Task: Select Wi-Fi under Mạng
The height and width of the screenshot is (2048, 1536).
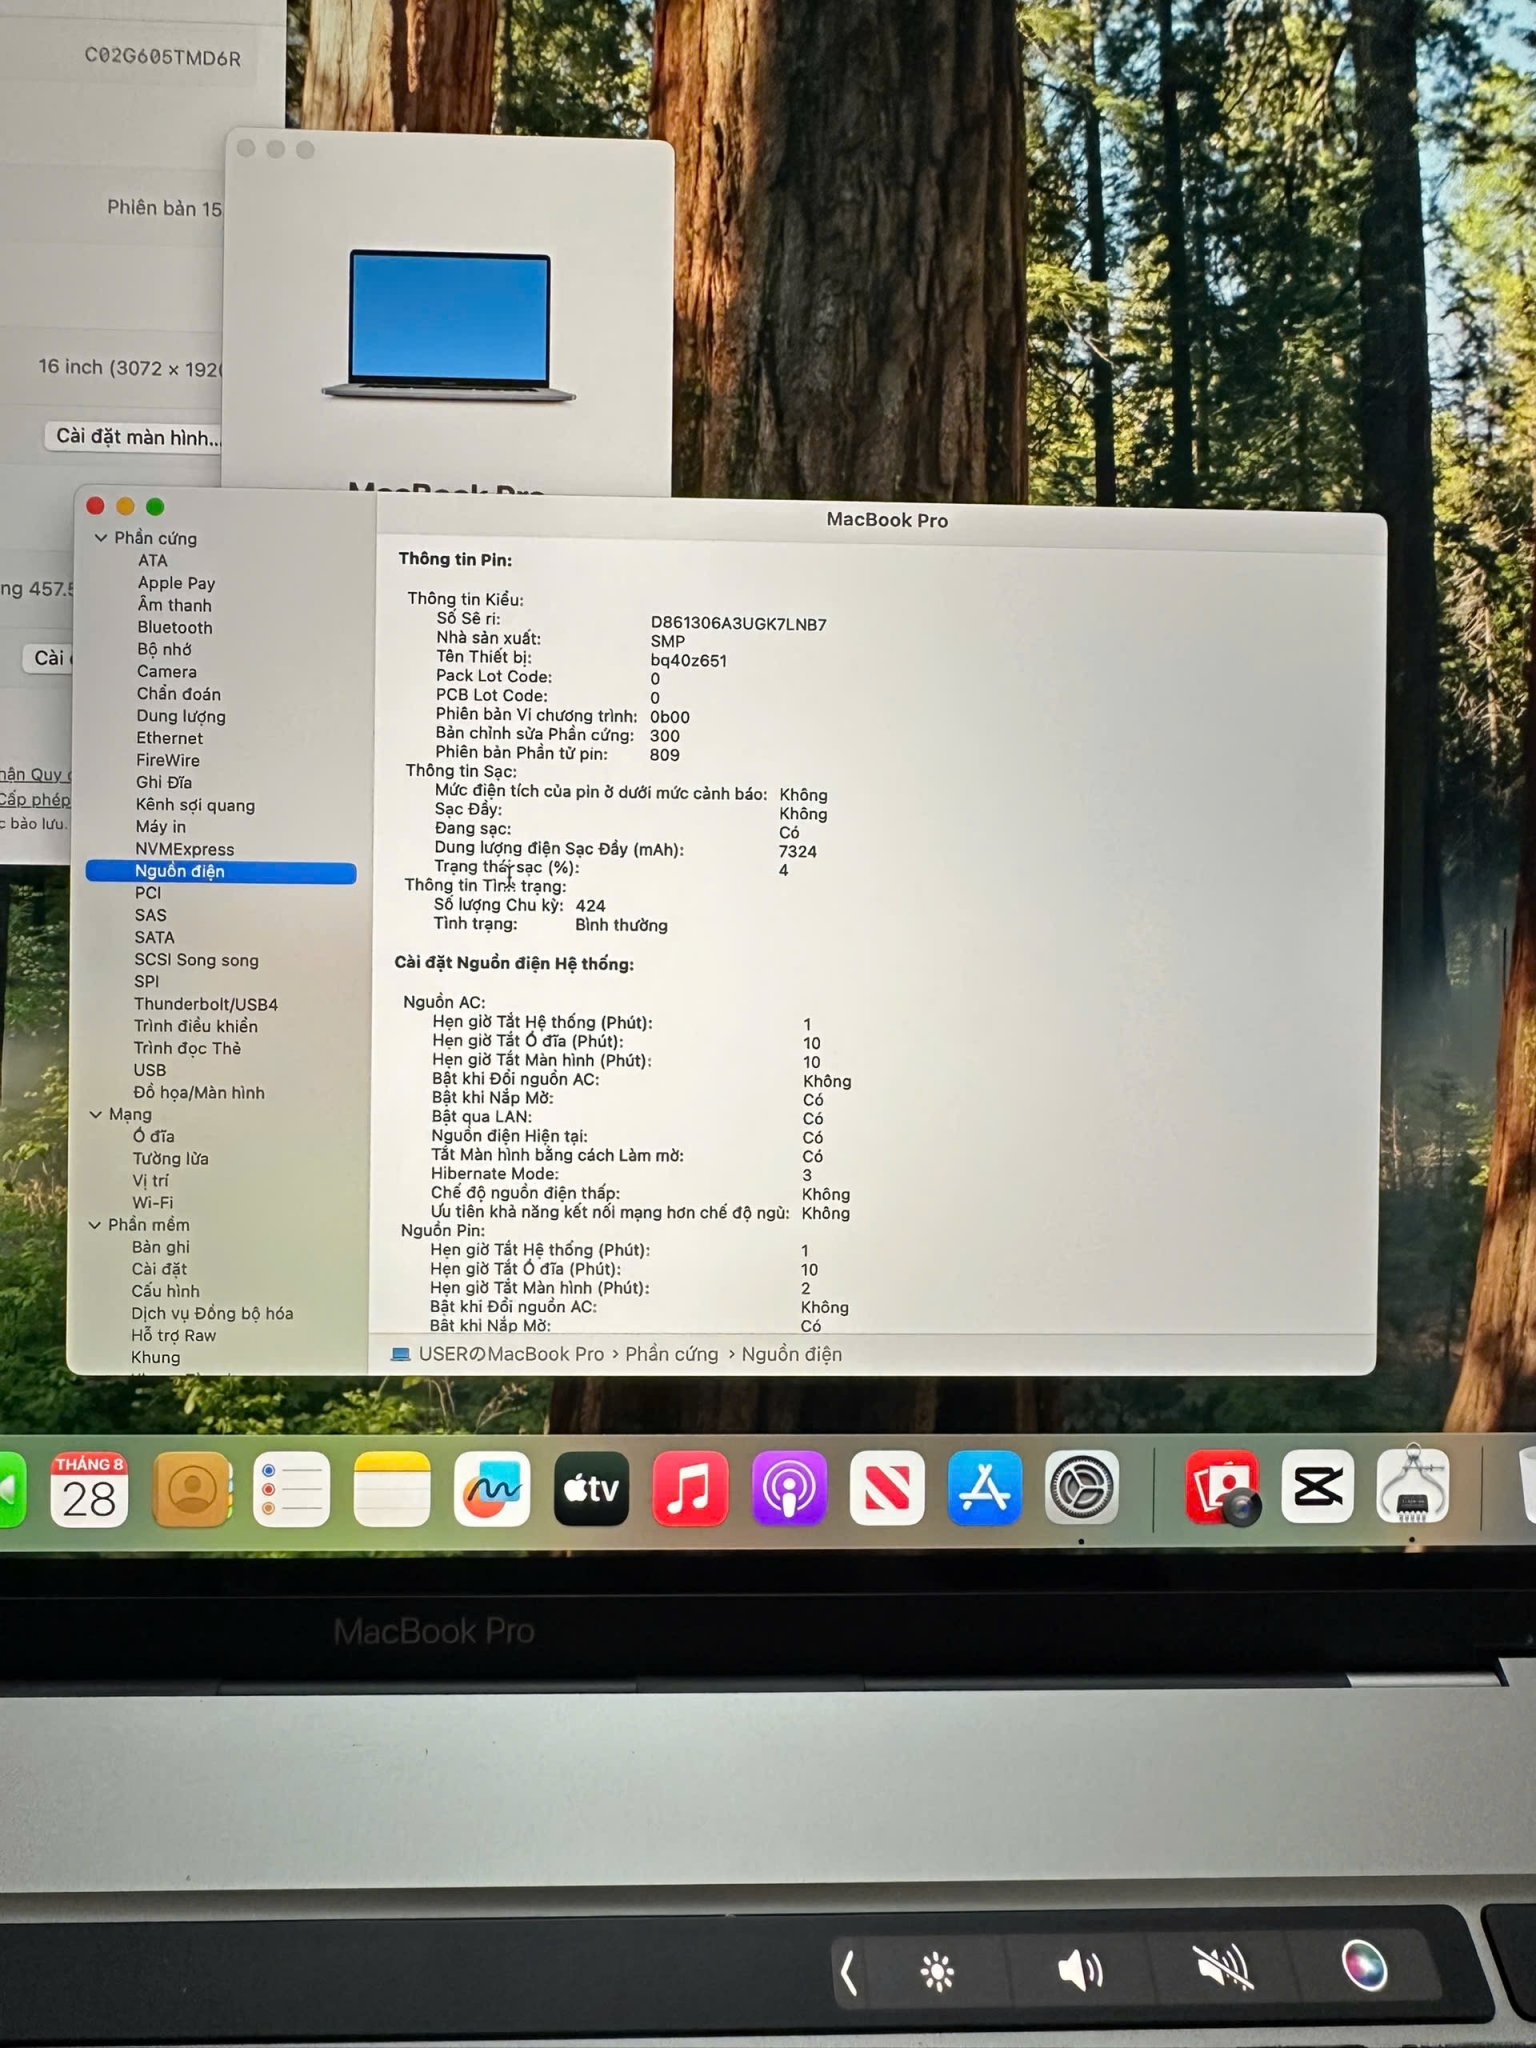Action: pos(153,1203)
